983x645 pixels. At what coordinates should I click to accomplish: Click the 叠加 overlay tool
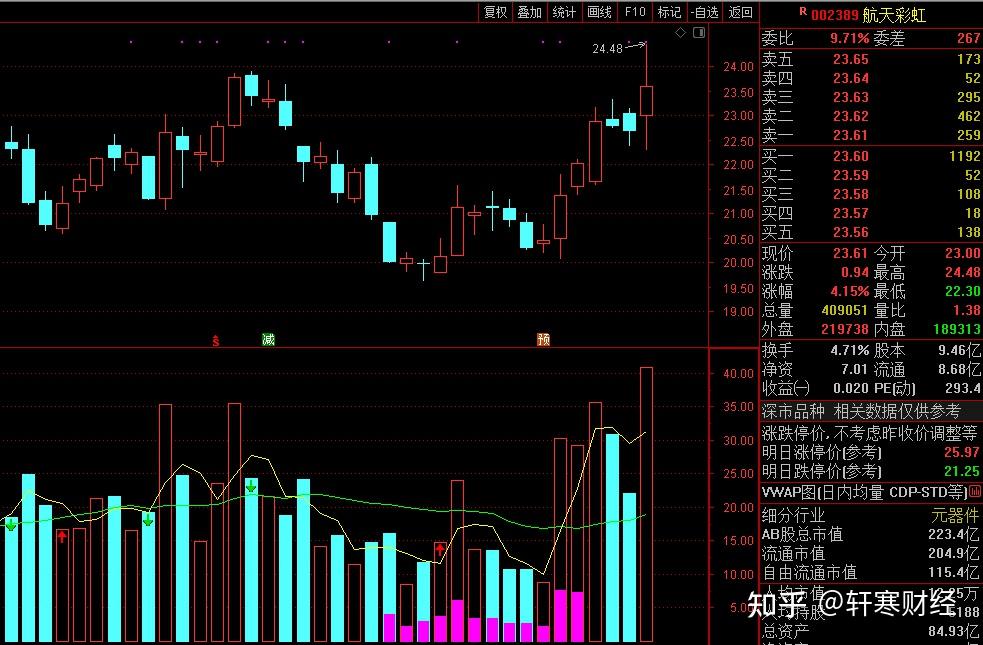click(x=529, y=12)
